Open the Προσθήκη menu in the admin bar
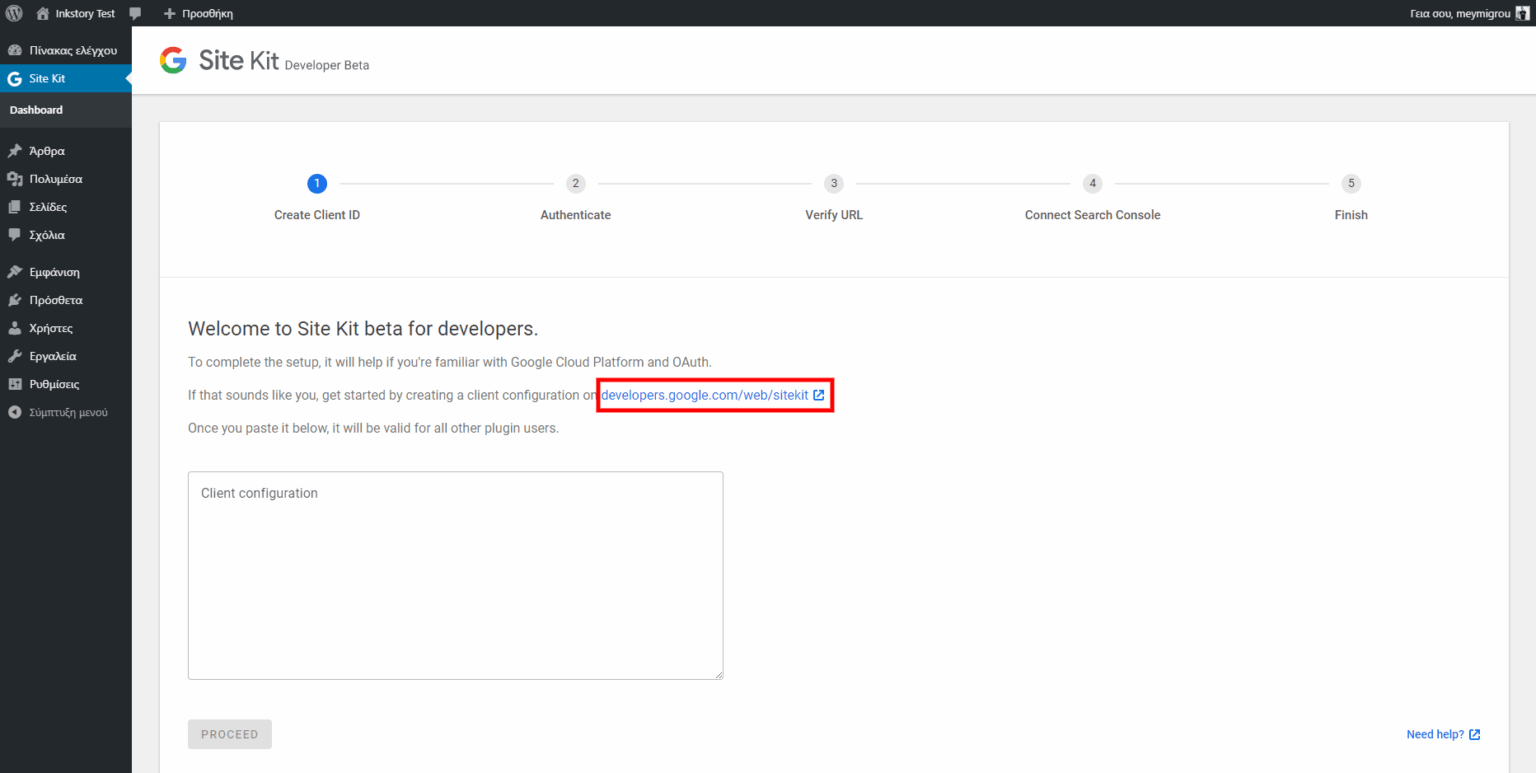 point(197,13)
